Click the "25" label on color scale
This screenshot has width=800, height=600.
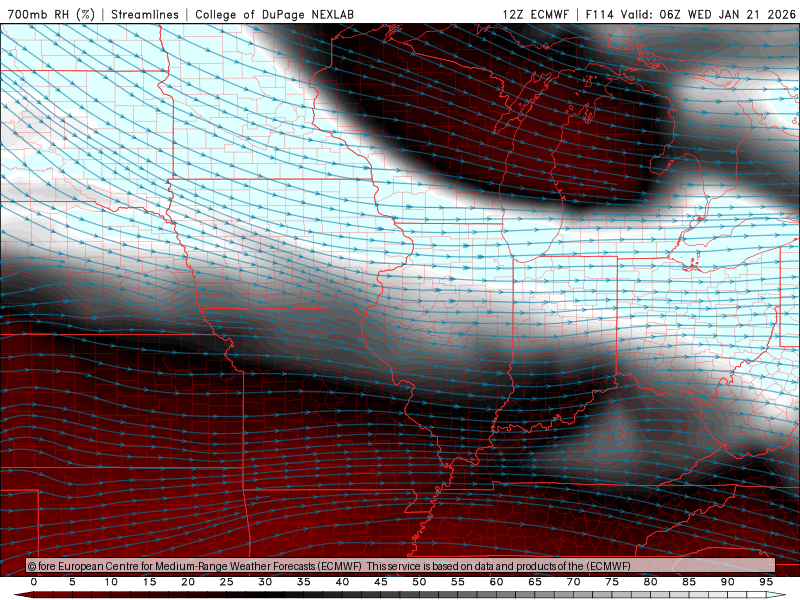point(227,582)
